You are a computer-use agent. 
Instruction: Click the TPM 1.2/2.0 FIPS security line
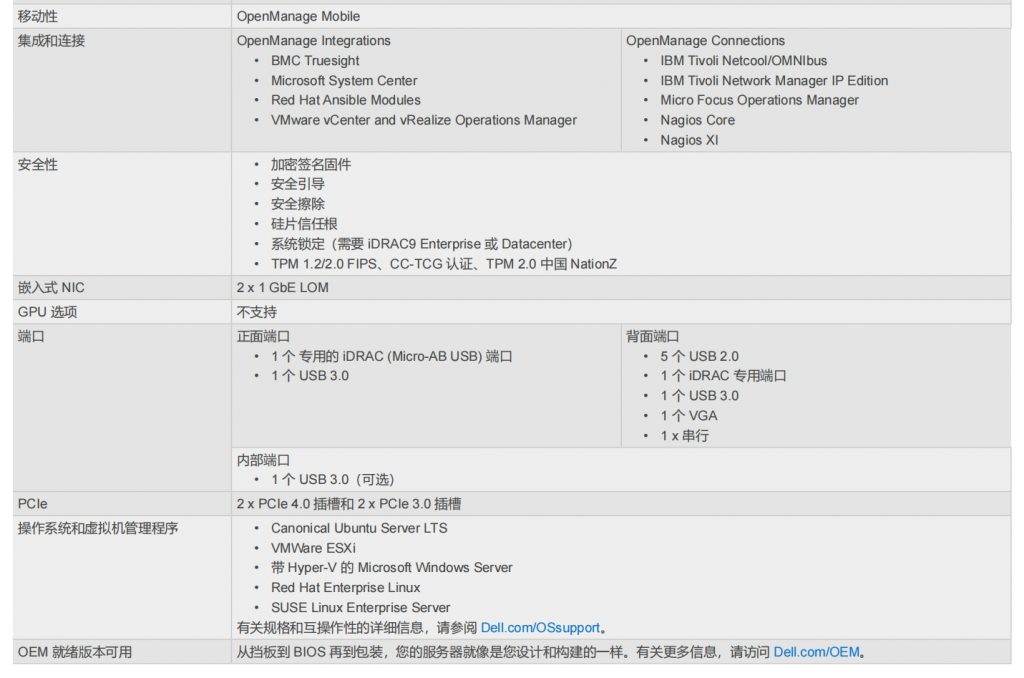(450, 264)
